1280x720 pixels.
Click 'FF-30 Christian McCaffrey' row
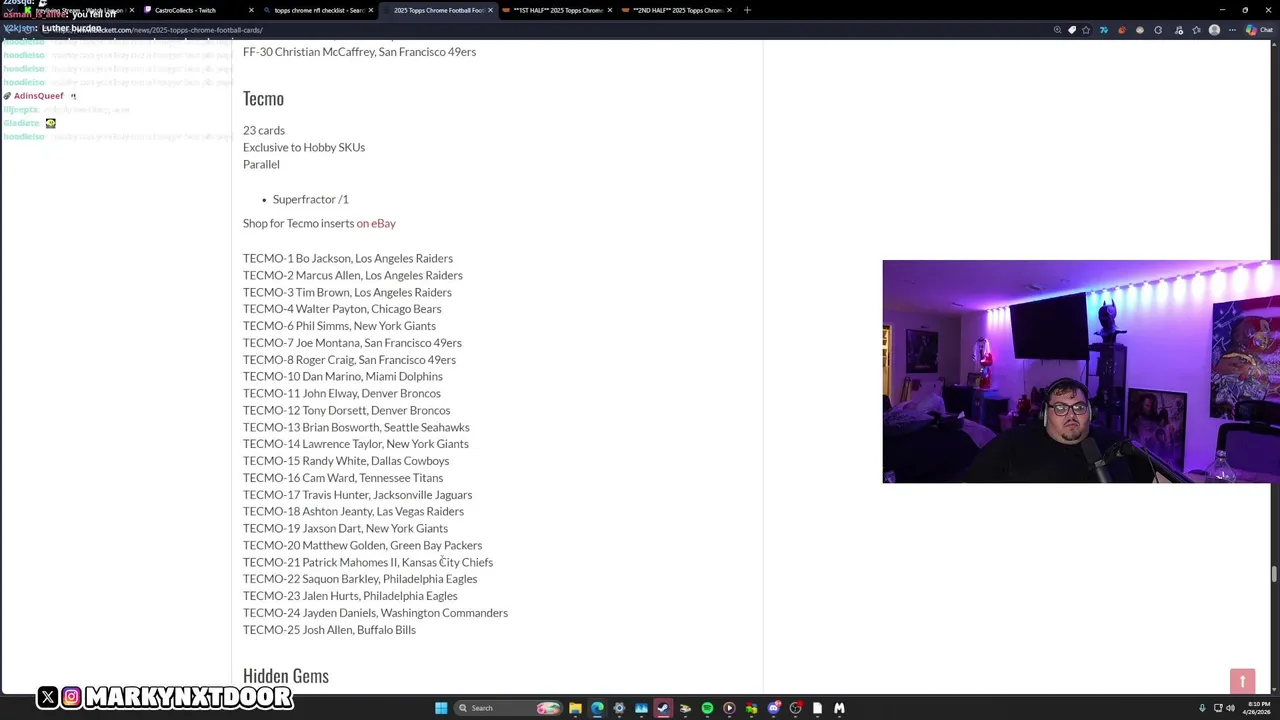(x=359, y=52)
